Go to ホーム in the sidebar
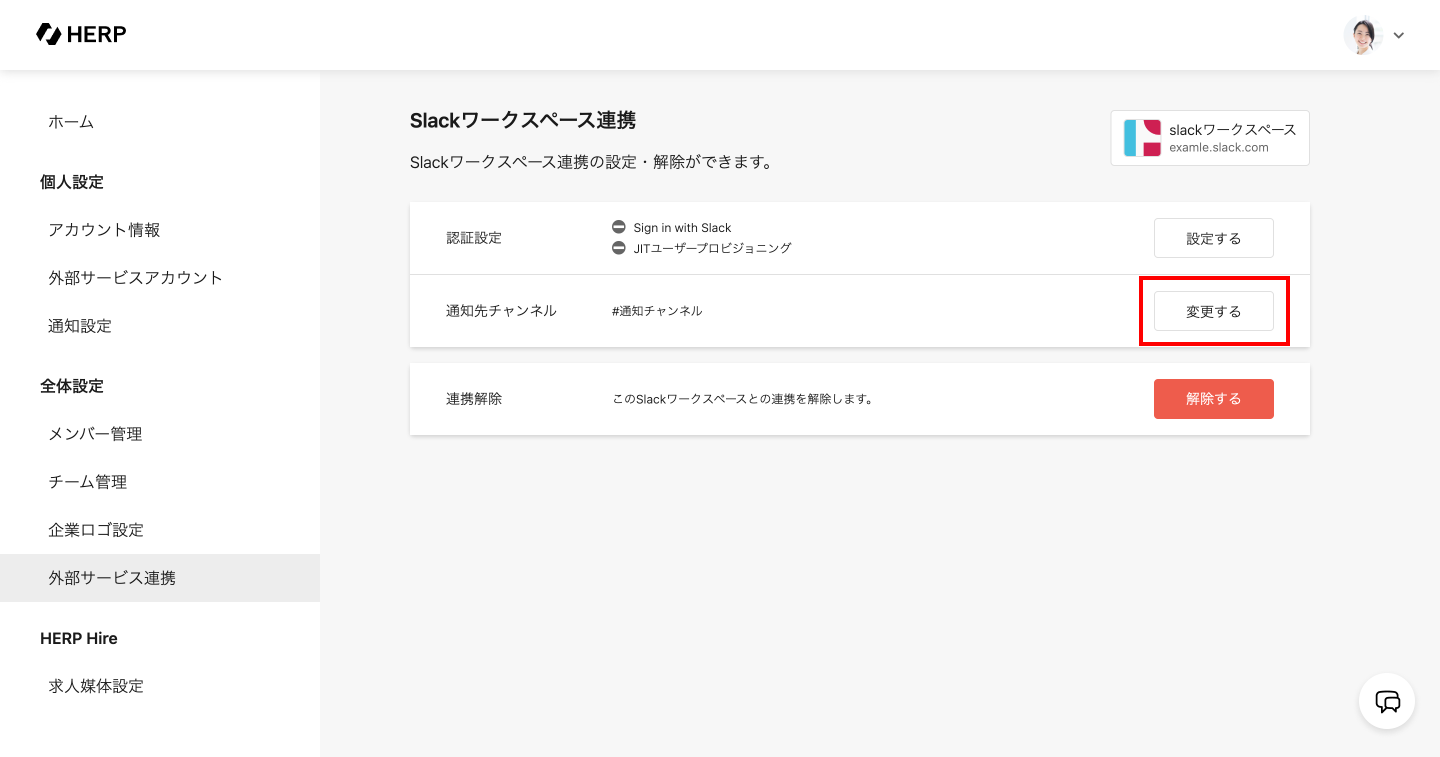This screenshot has width=1440, height=757. [x=71, y=122]
